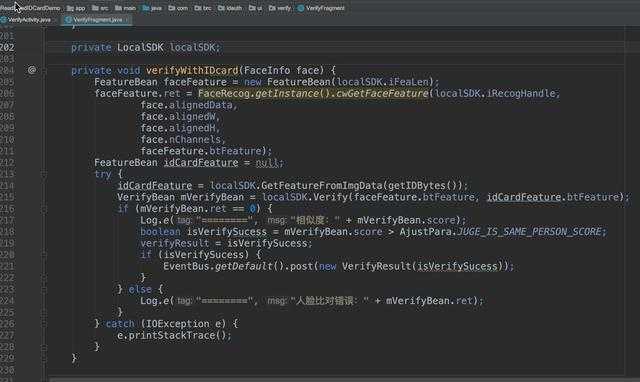Image resolution: width=640 pixels, height=382 pixels.
Task: Click the localSDK field declaration name
Action: (x=192, y=47)
